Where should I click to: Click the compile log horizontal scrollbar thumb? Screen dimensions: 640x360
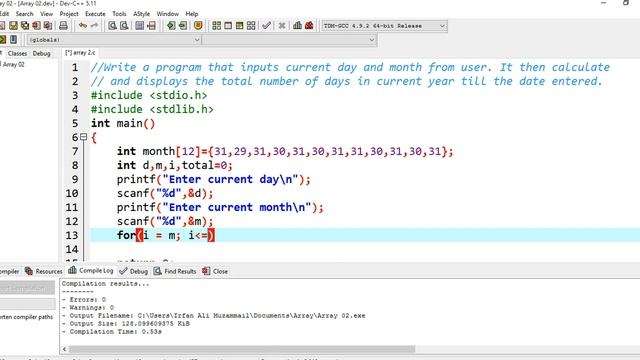[242, 349]
